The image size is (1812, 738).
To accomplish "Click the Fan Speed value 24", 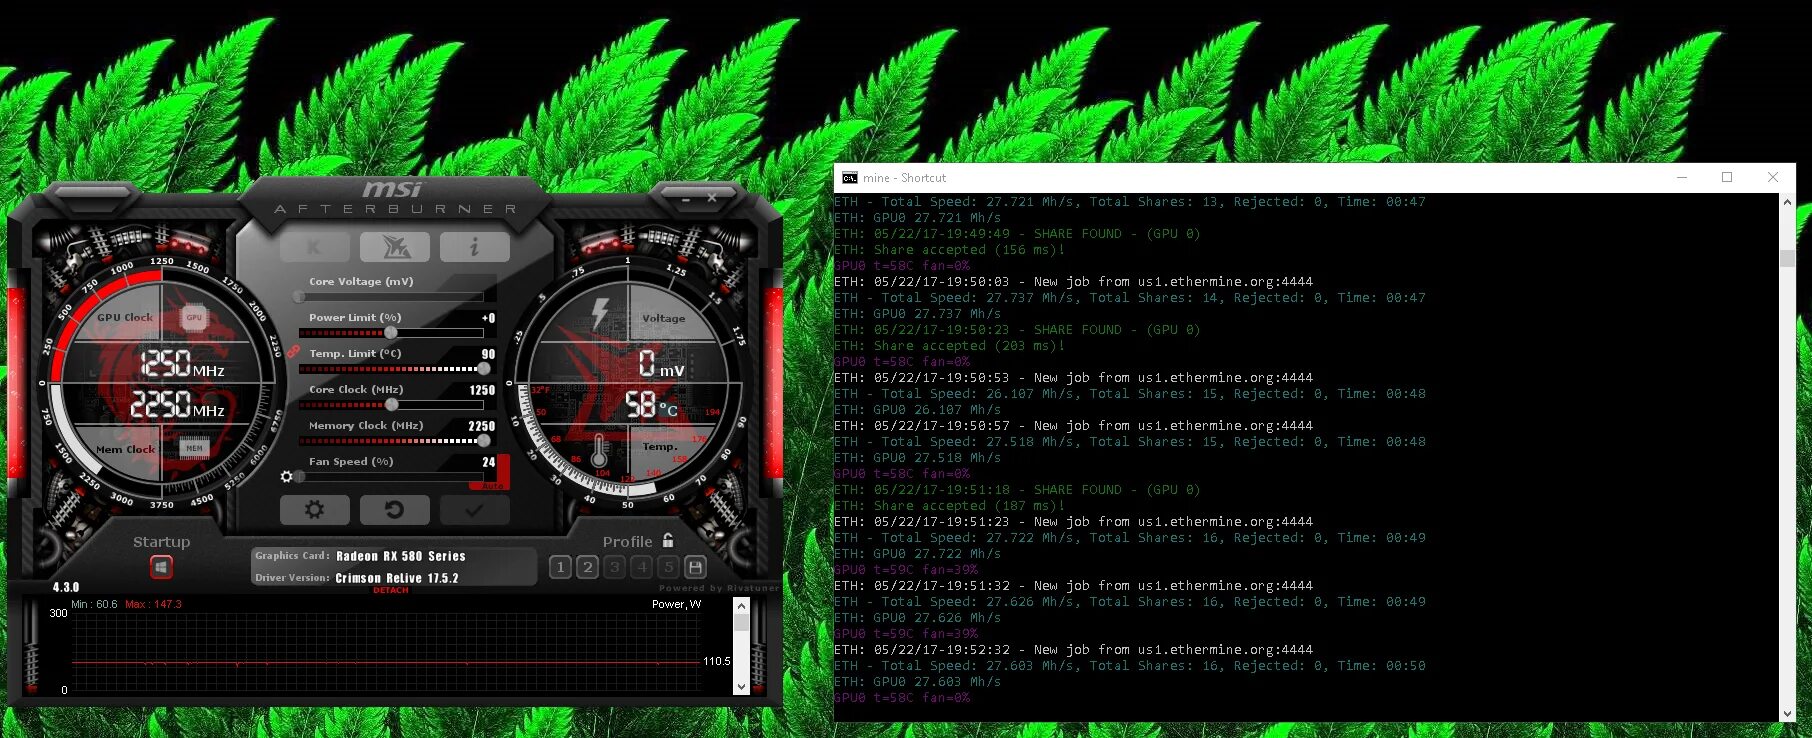I will [x=488, y=462].
